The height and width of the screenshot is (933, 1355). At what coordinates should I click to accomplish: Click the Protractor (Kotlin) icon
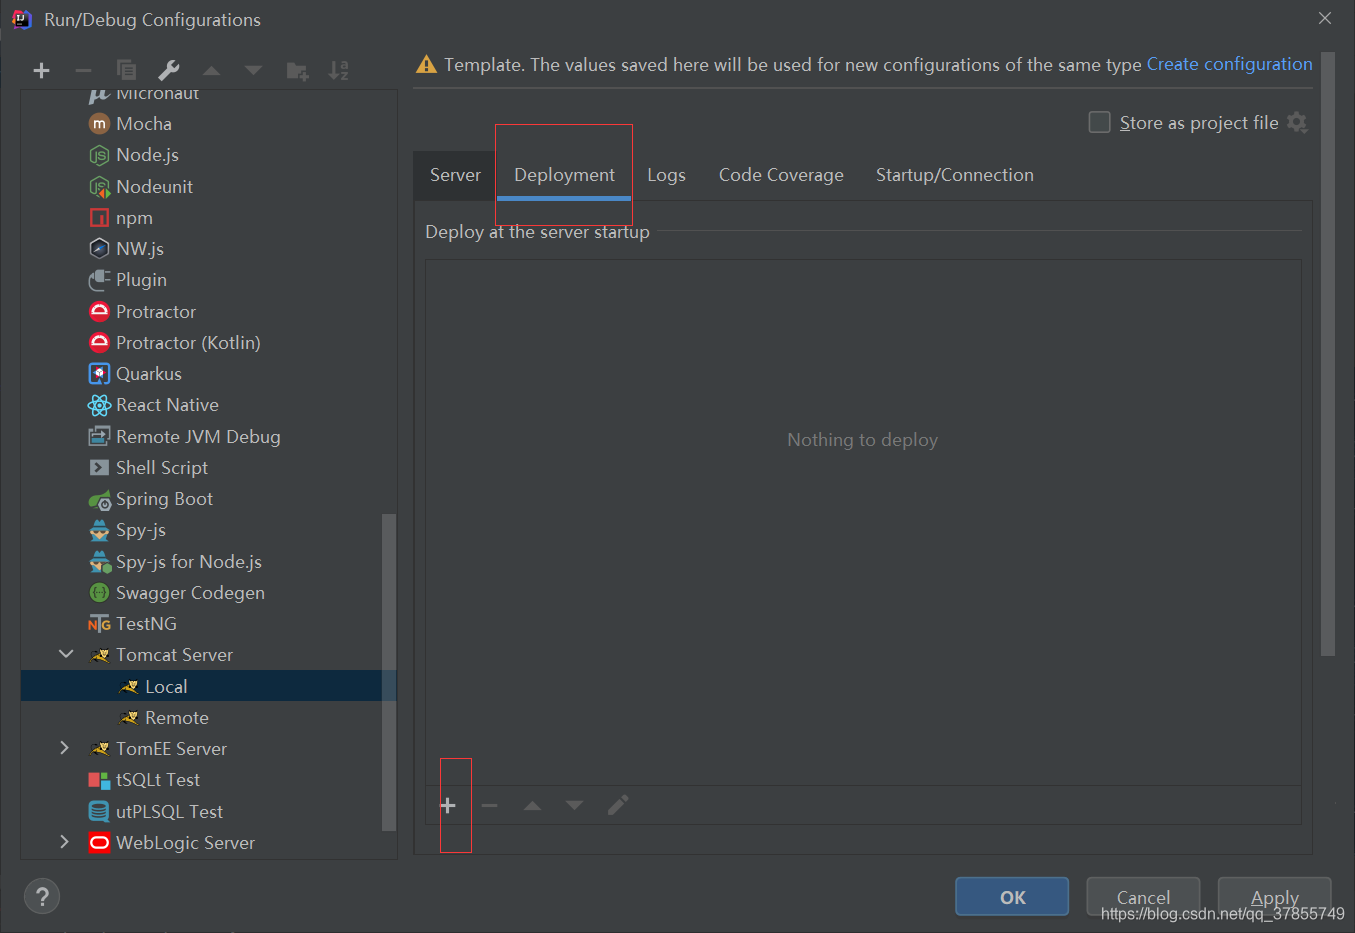coord(99,343)
